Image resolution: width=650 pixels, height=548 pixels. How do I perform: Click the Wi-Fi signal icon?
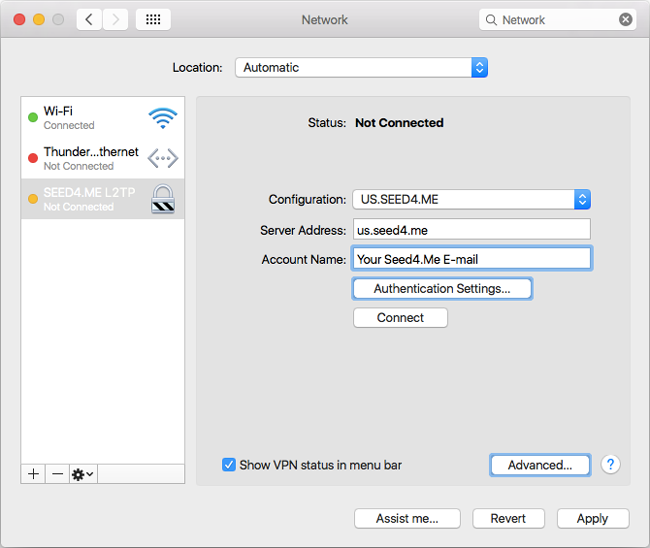[x=163, y=118]
